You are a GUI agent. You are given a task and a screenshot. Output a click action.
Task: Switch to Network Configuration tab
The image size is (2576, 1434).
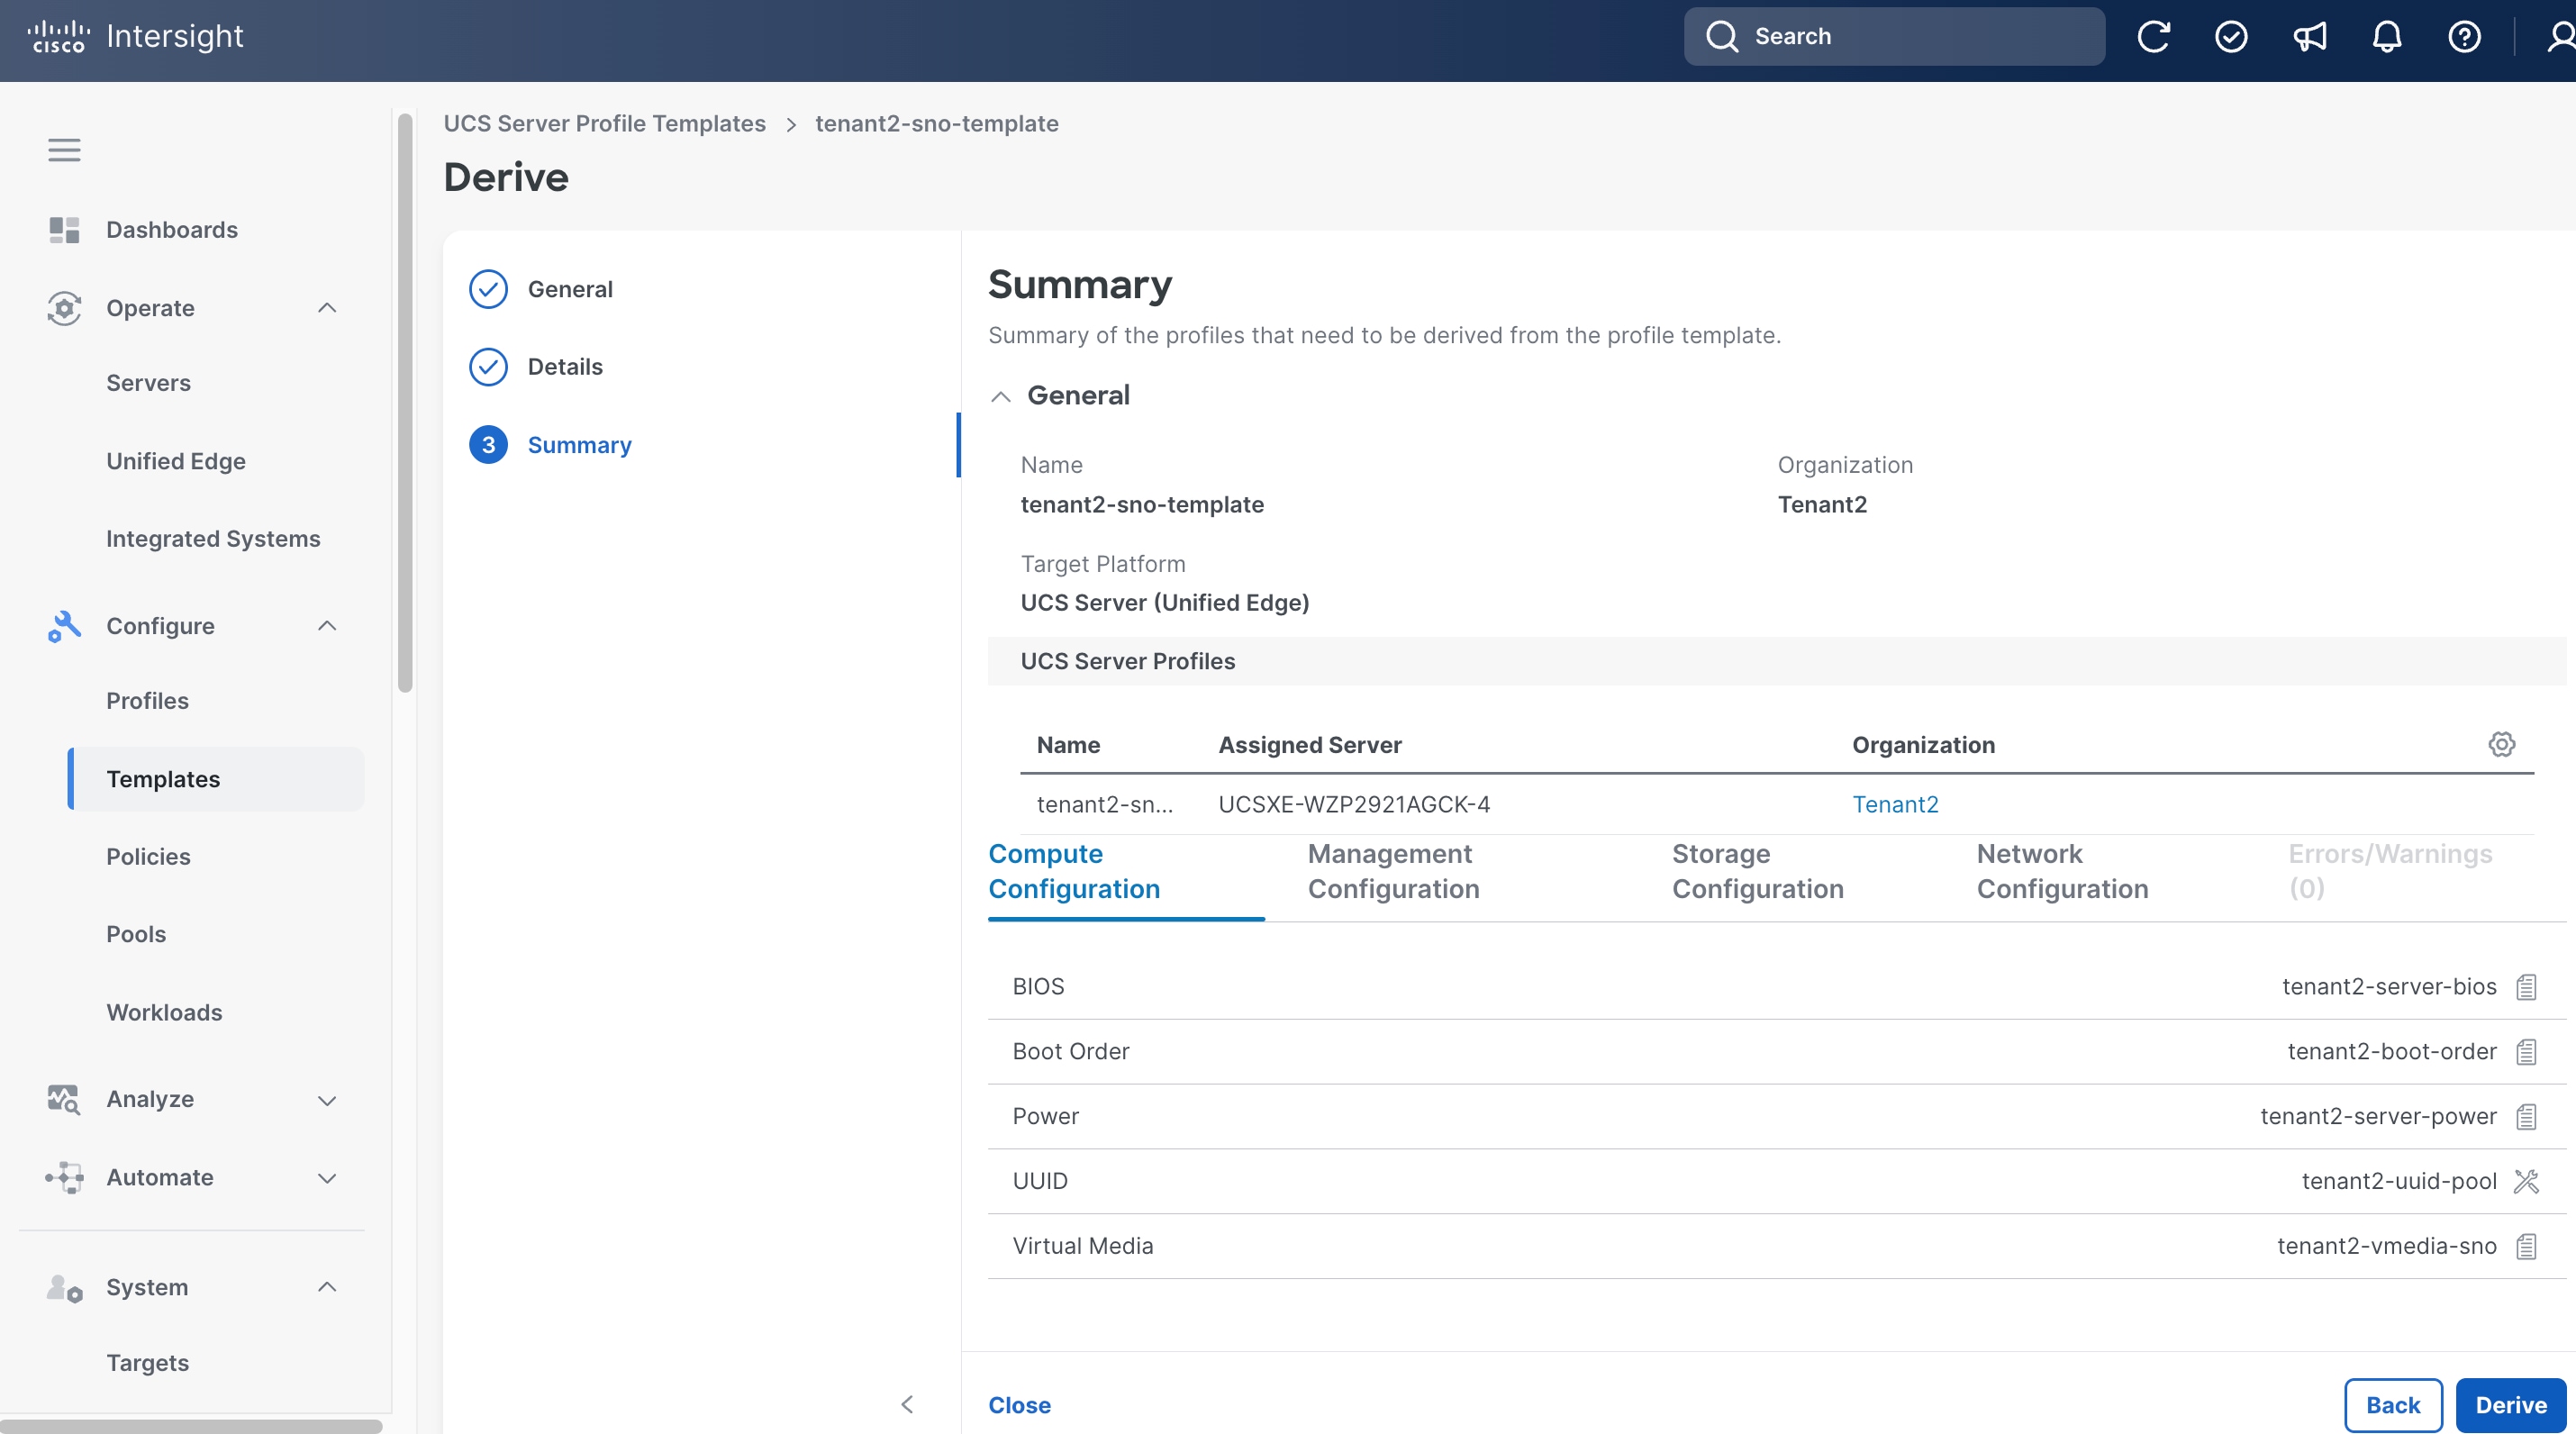[x=2062, y=872]
